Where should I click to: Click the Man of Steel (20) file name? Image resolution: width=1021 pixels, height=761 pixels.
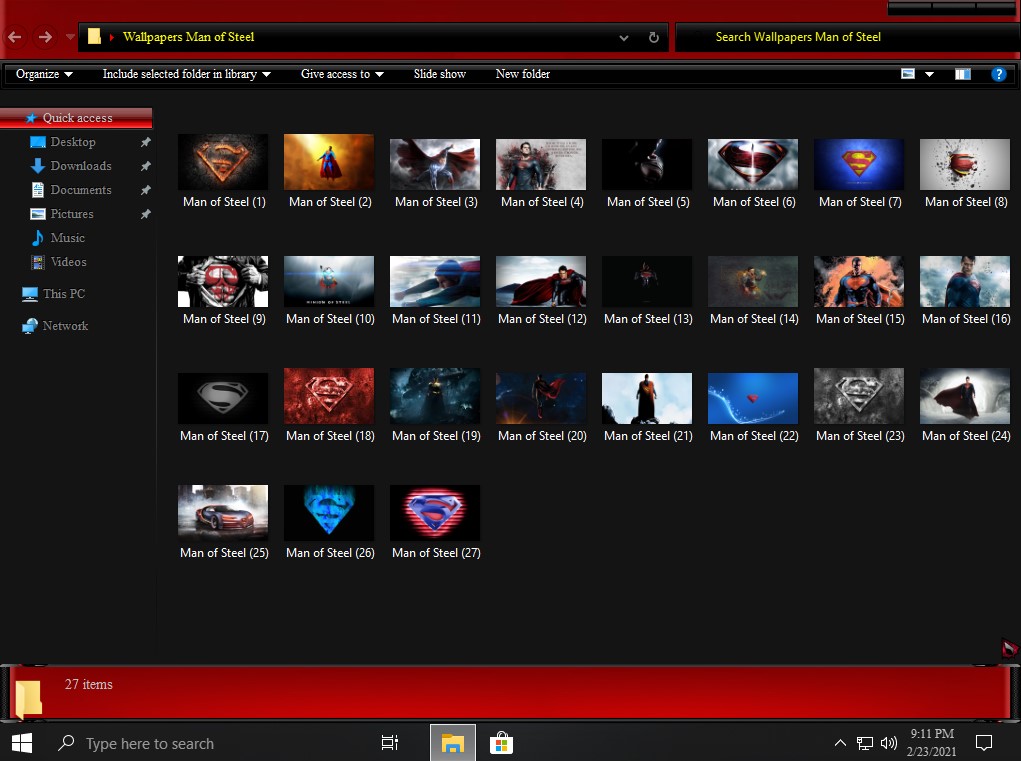[x=542, y=436]
